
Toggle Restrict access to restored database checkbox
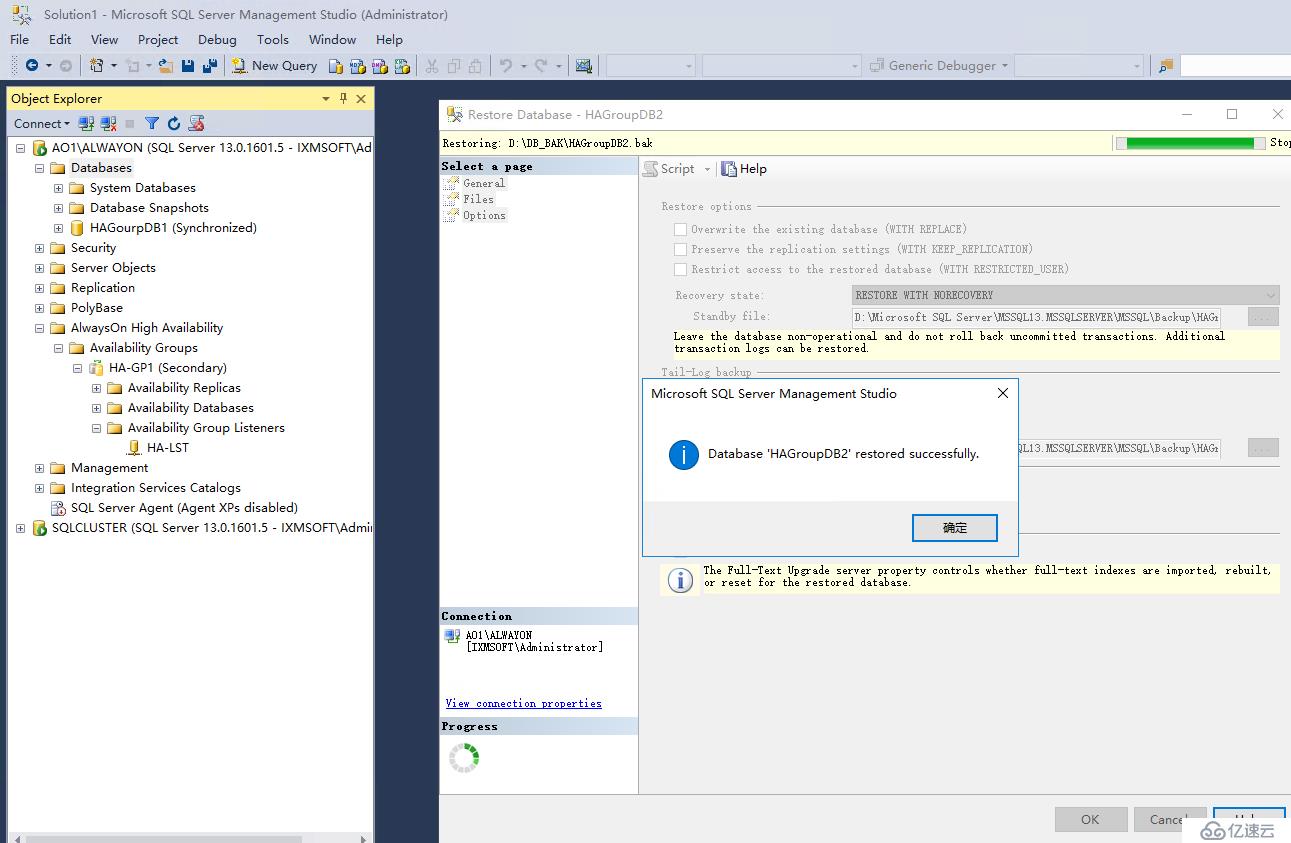click(680, 269)
